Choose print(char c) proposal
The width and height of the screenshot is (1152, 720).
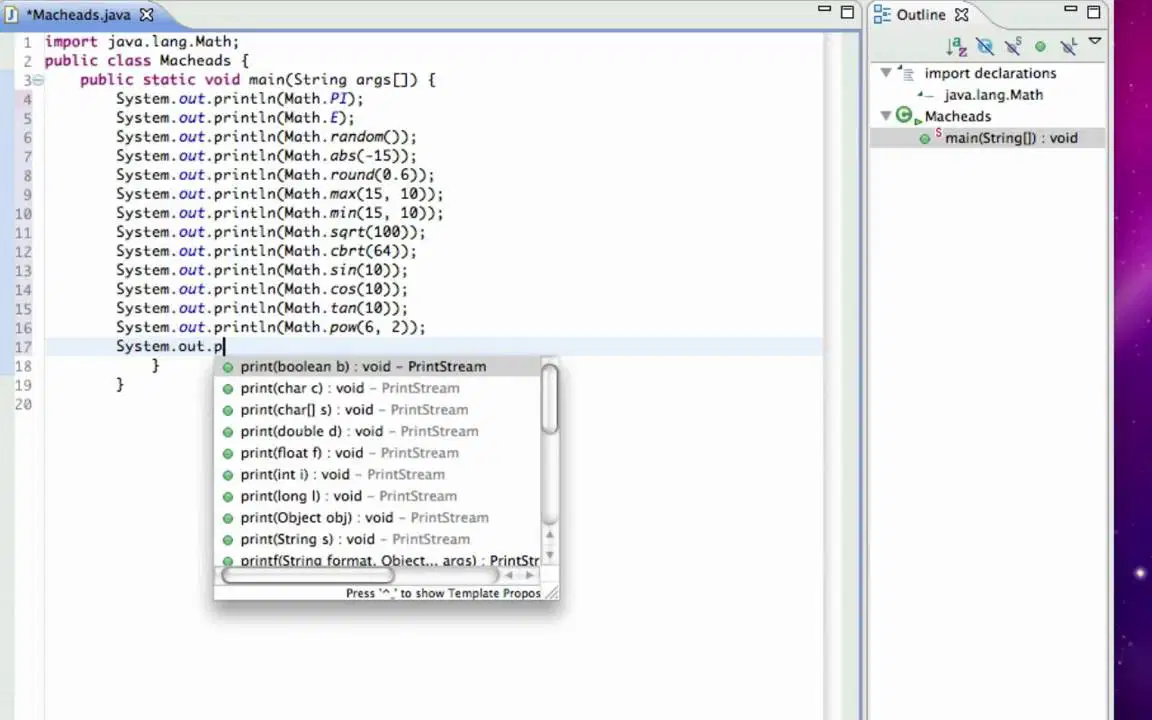[378, 388]
